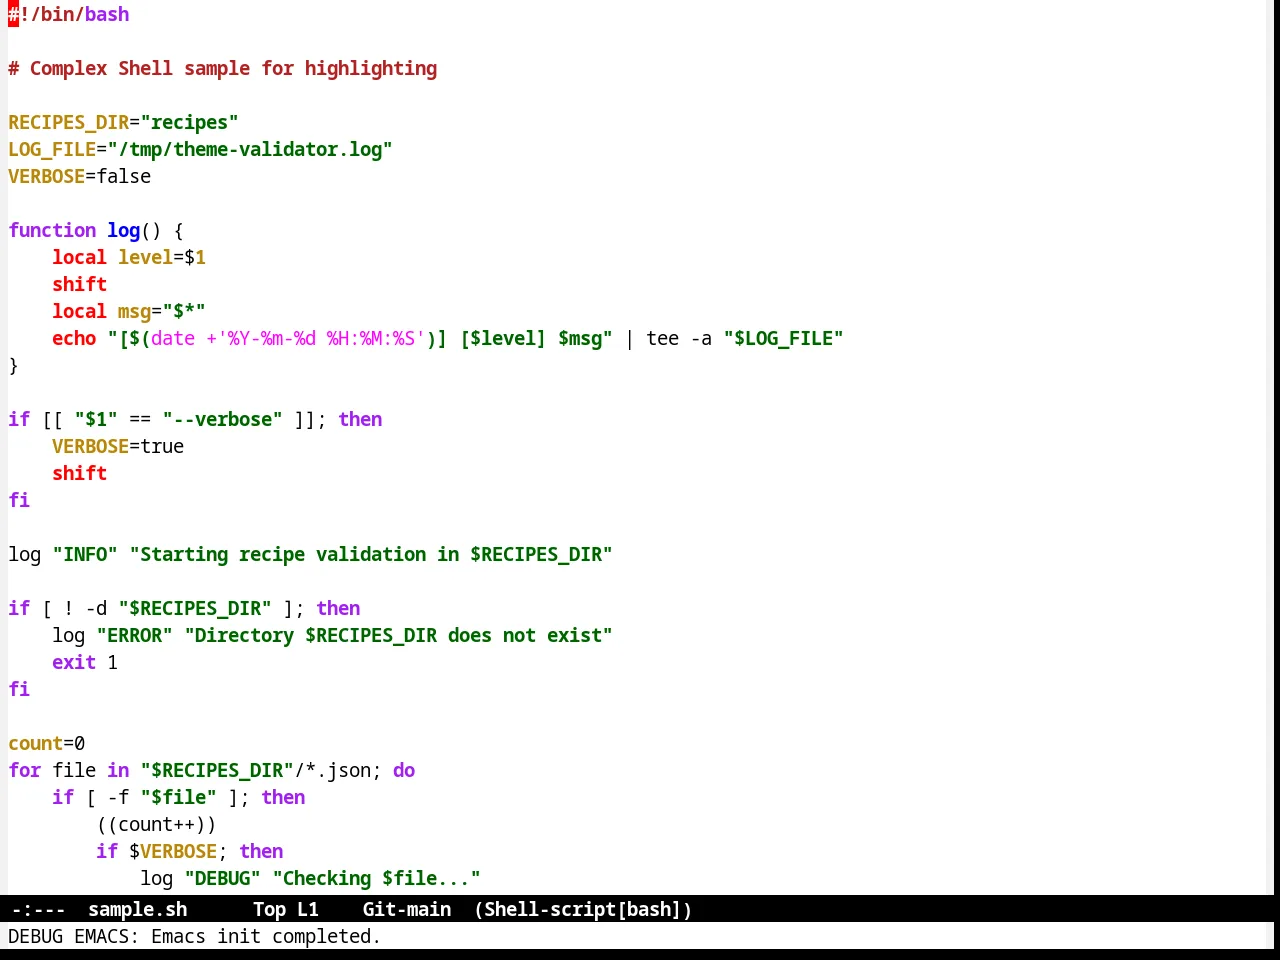Click 'local msg' line
This screenshot has width=1280, height=960.
pyautogui.click(x=129, y=311)
